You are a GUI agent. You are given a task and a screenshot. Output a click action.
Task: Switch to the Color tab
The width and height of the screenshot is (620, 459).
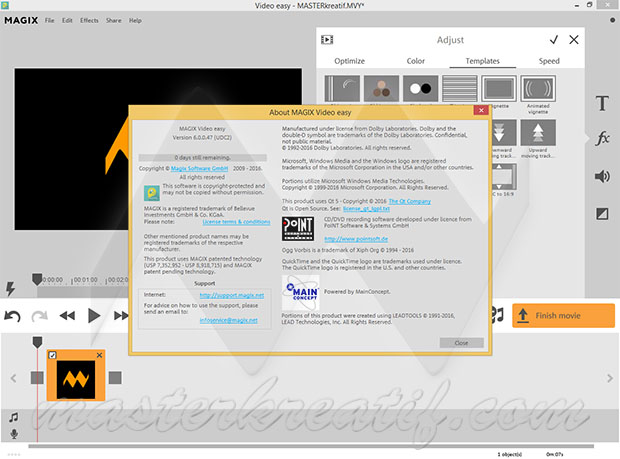point(416,61)
